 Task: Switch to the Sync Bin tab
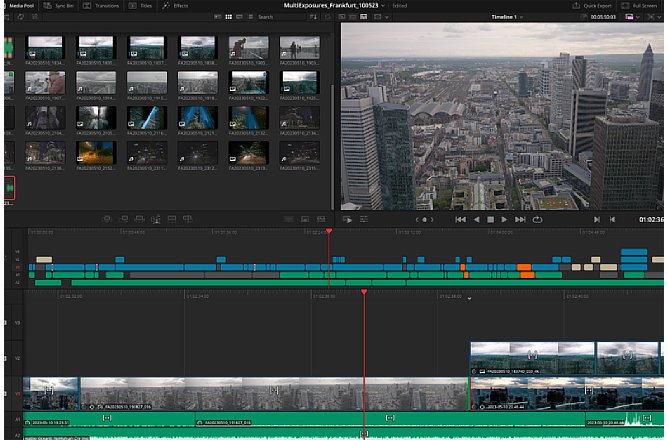(58, 6)
